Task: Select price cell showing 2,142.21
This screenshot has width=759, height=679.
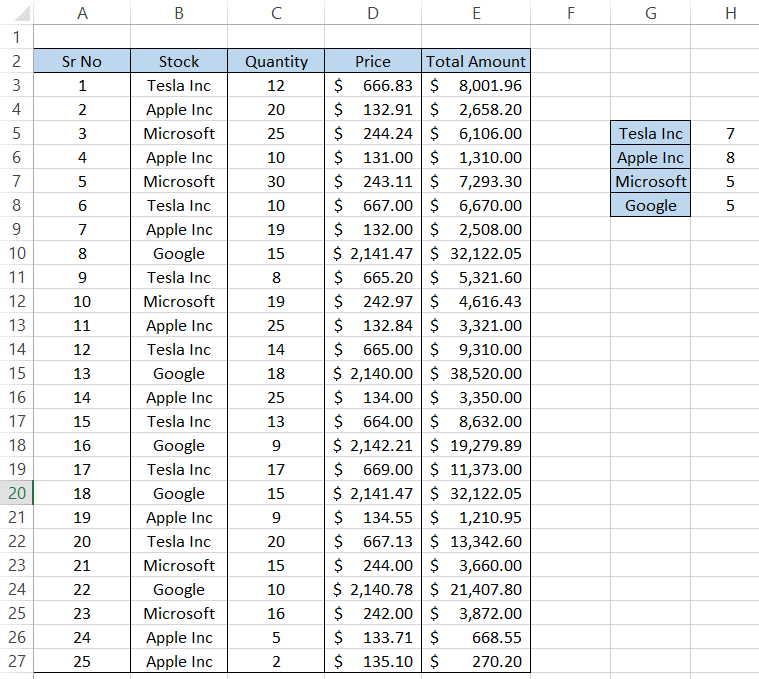Action: click(373, 445)
